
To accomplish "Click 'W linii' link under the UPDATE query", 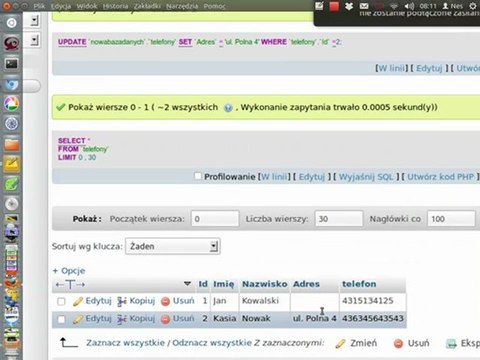I will point(392,68).
